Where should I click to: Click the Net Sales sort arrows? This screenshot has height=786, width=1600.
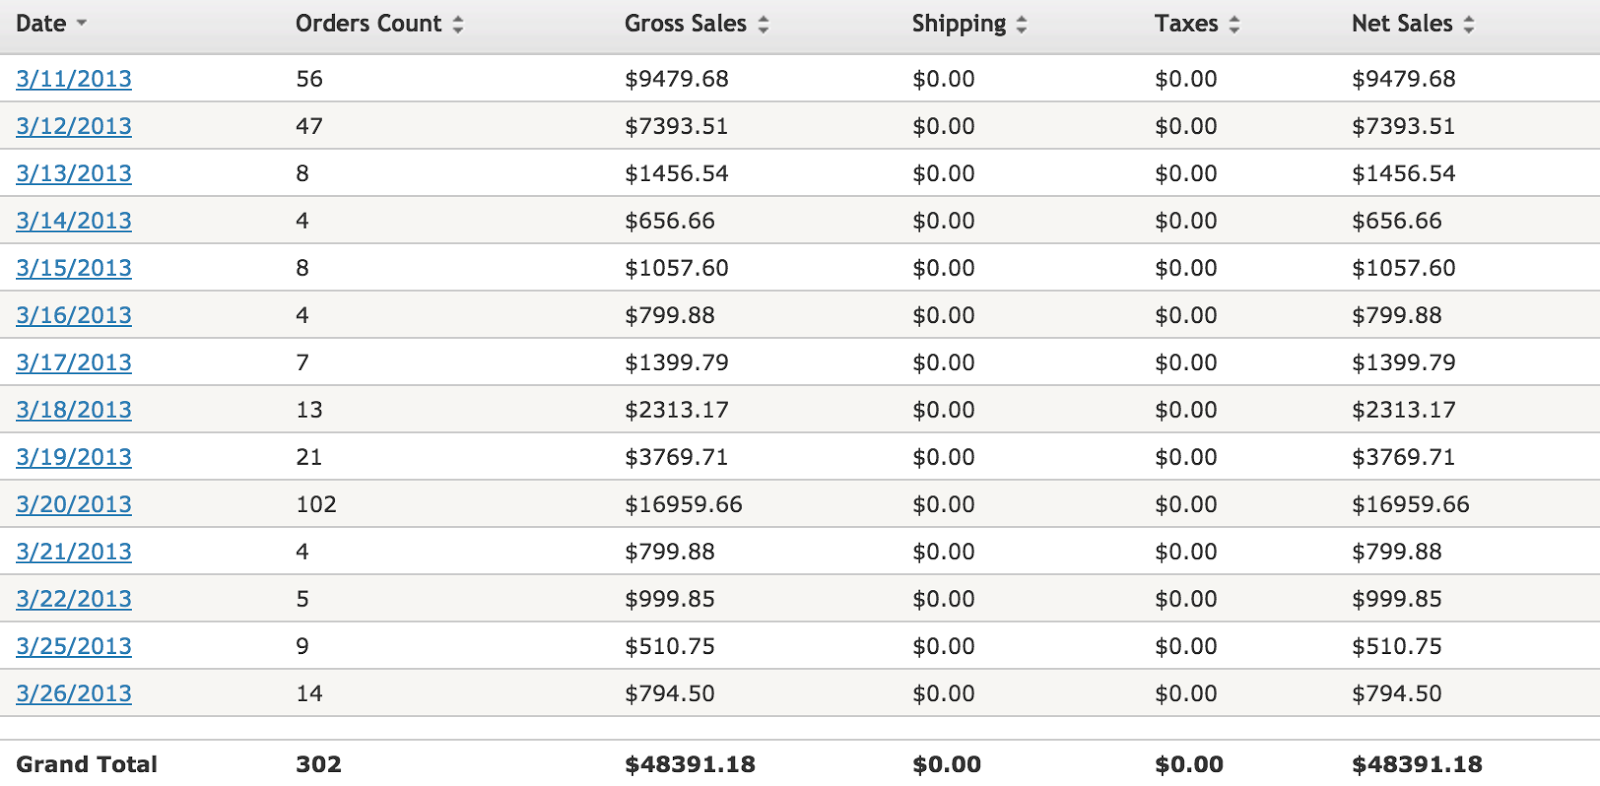[1468, 25]
